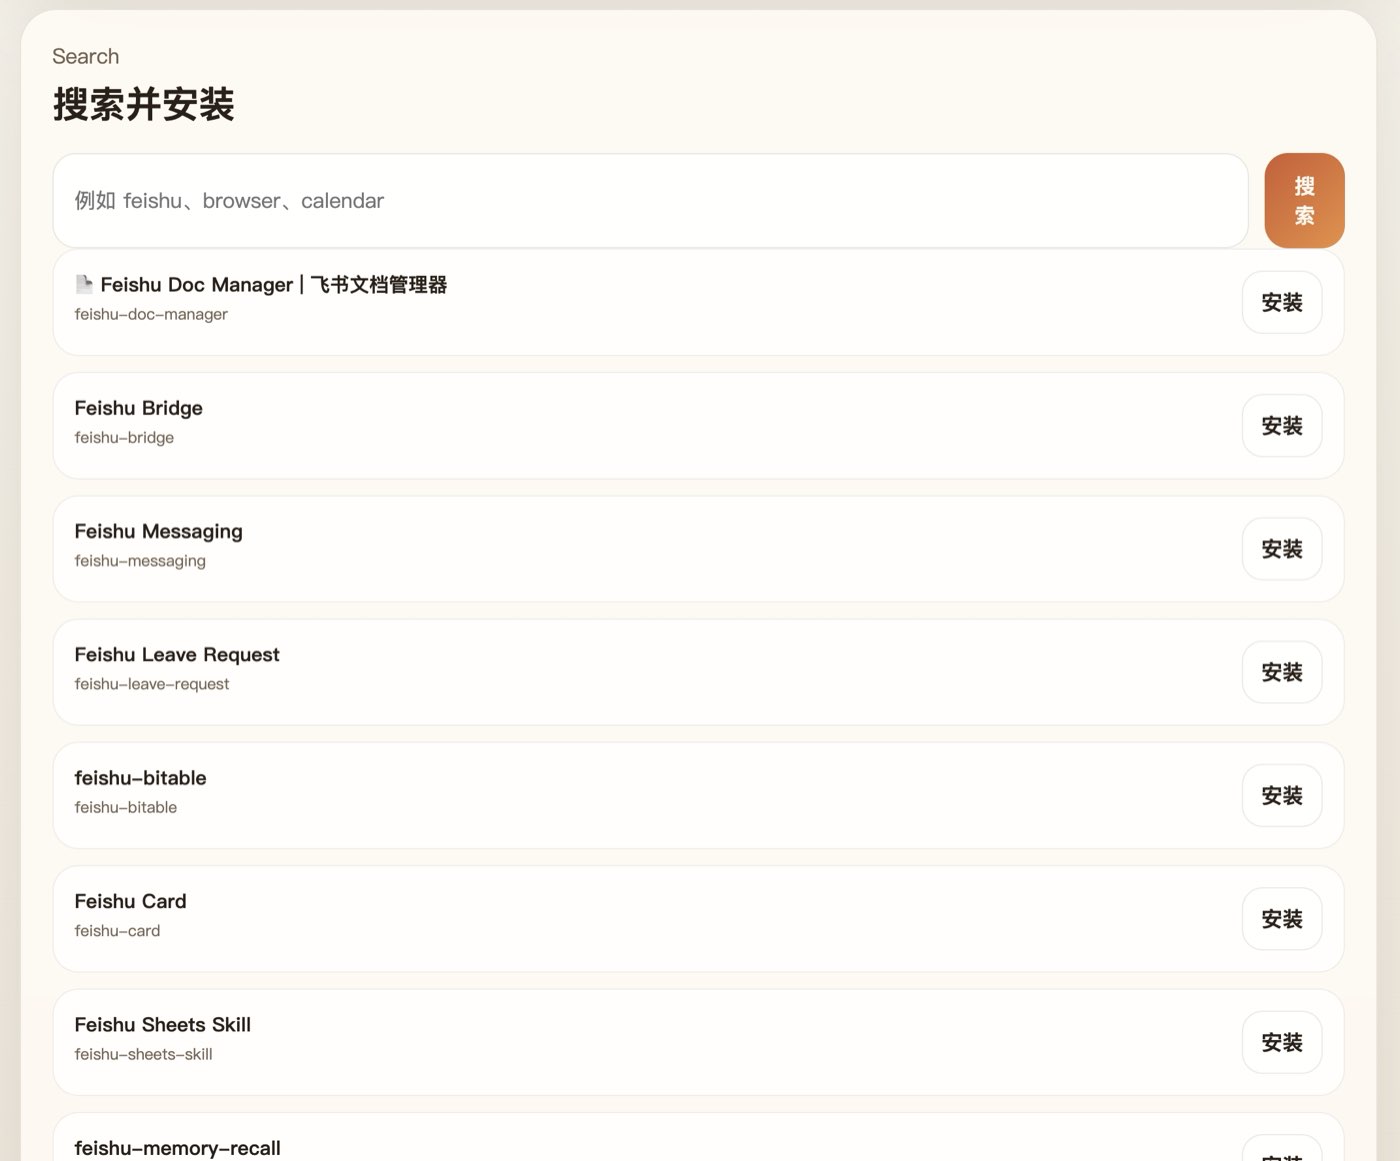This screenshot has height=1161, width=1400.
Task: Select the bold feishu-bitable title
Action: [x=140, y=778]
